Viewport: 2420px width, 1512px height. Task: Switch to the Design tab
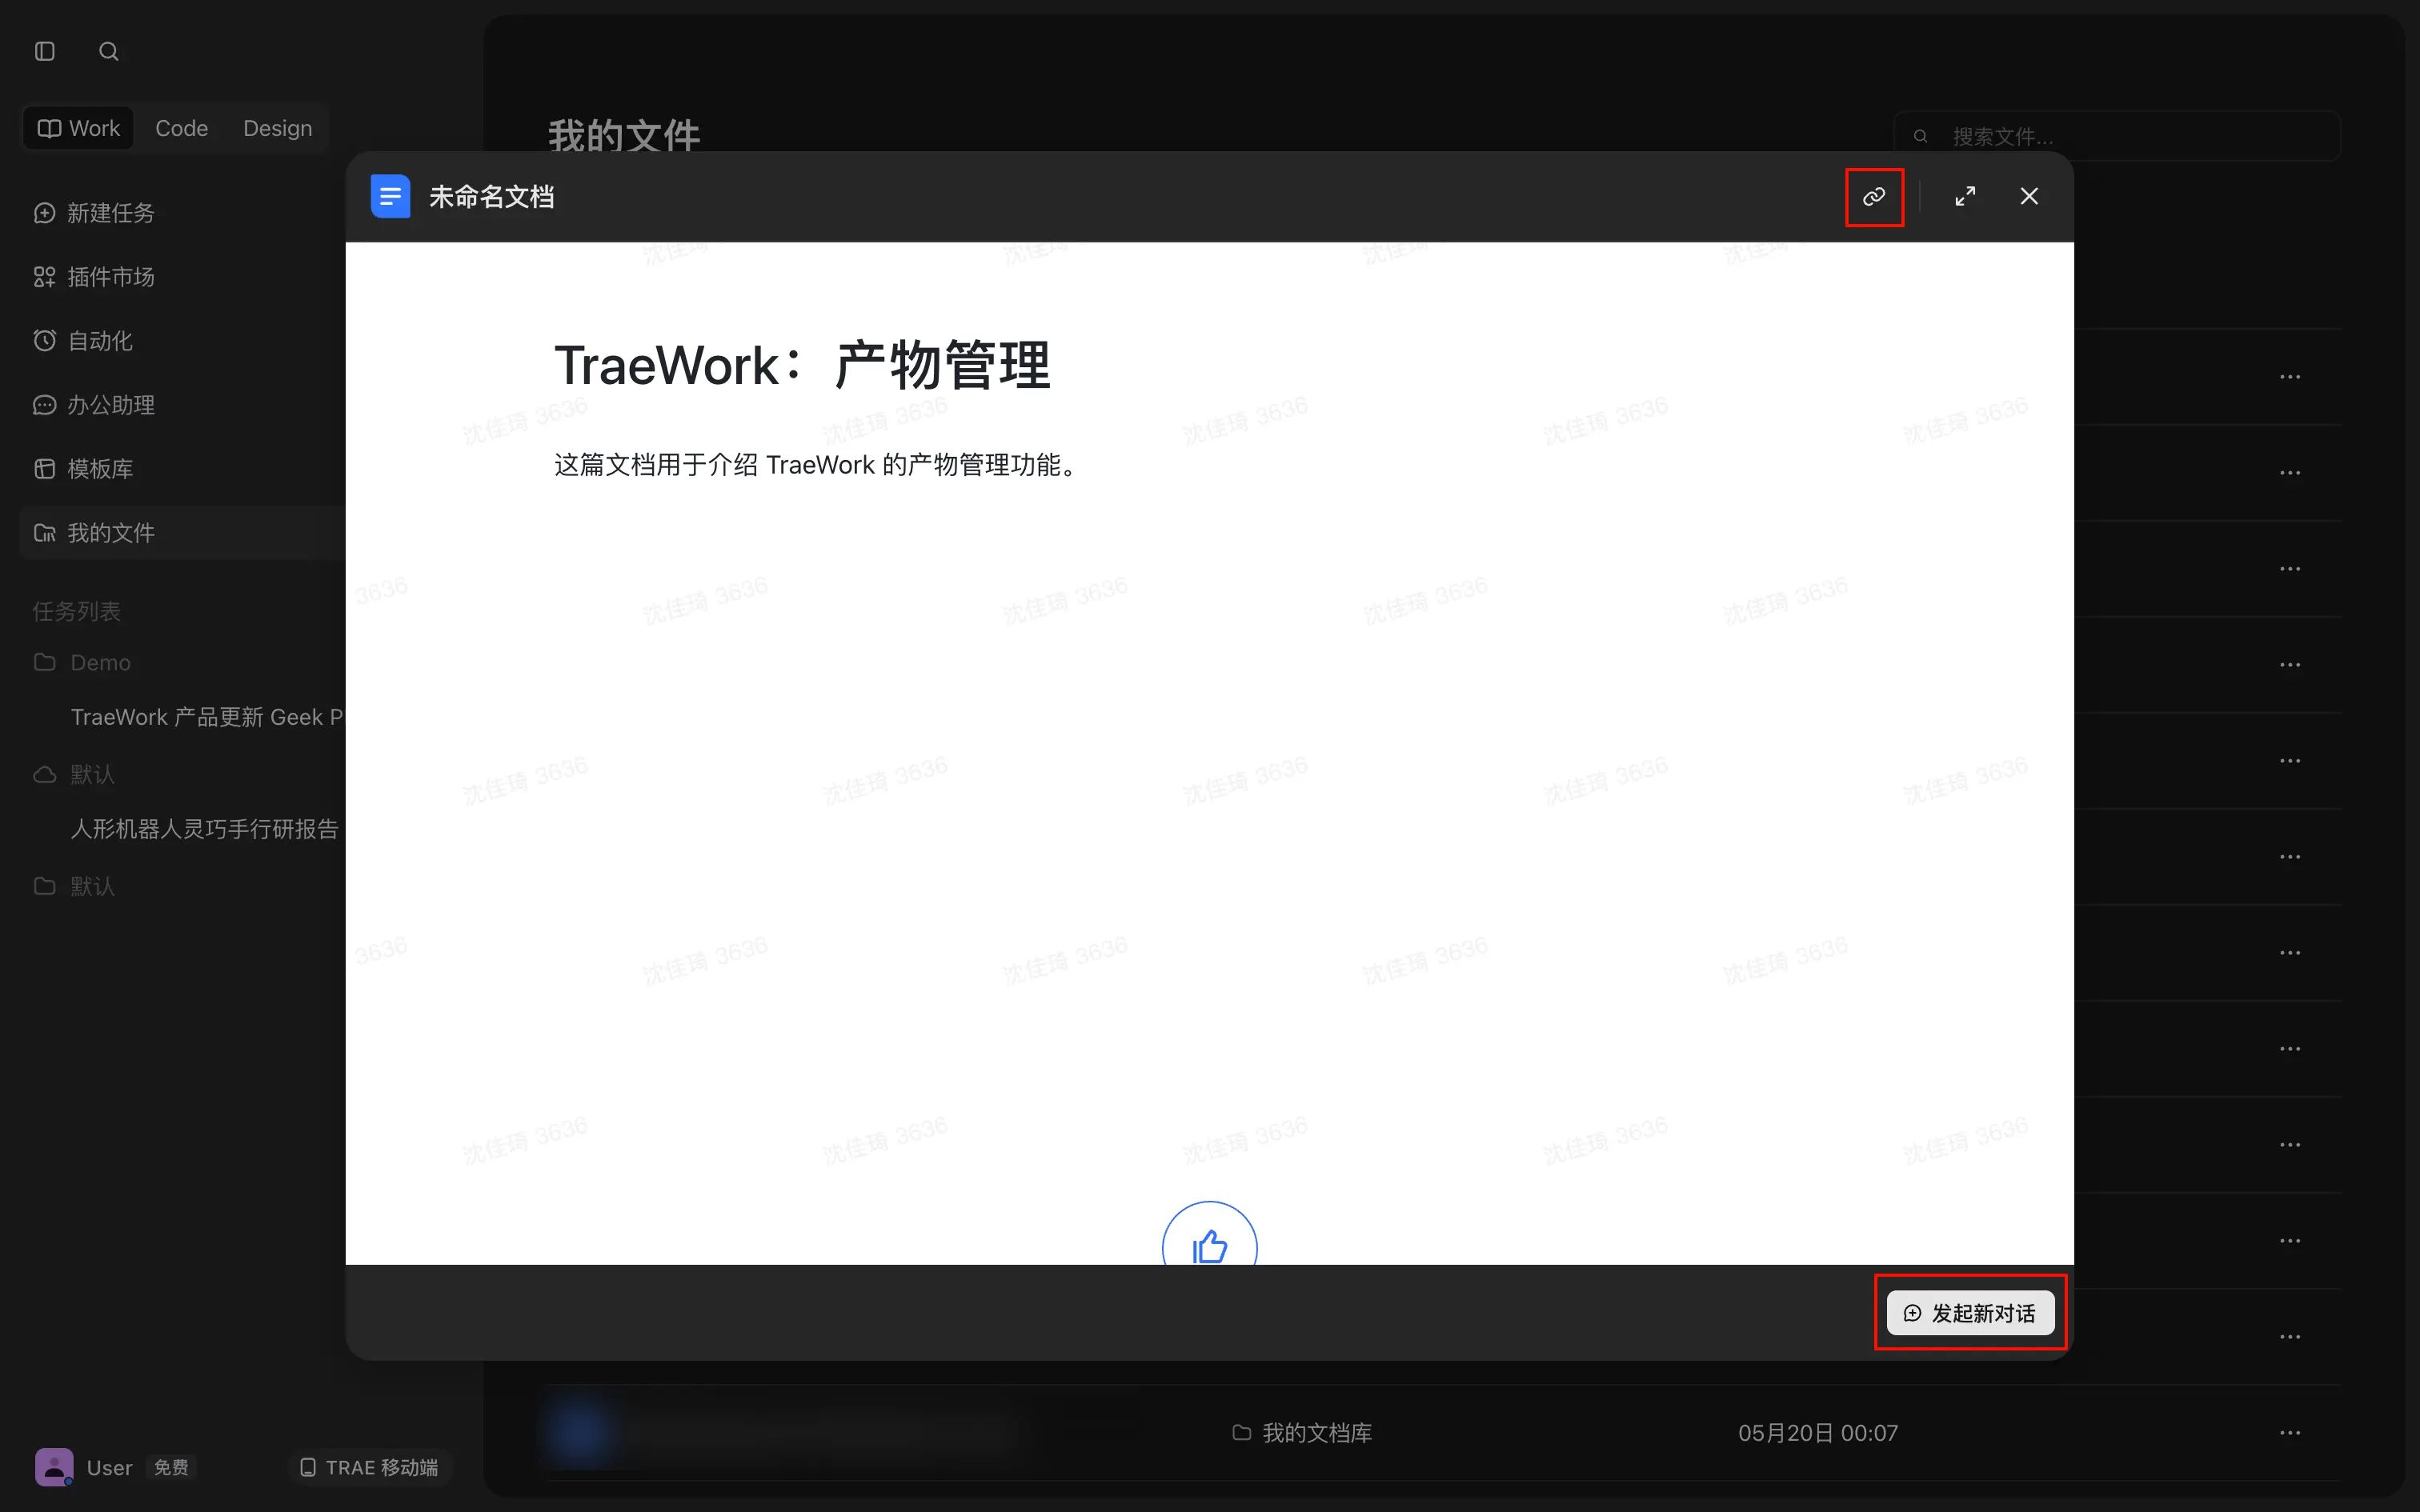point(278,128)
